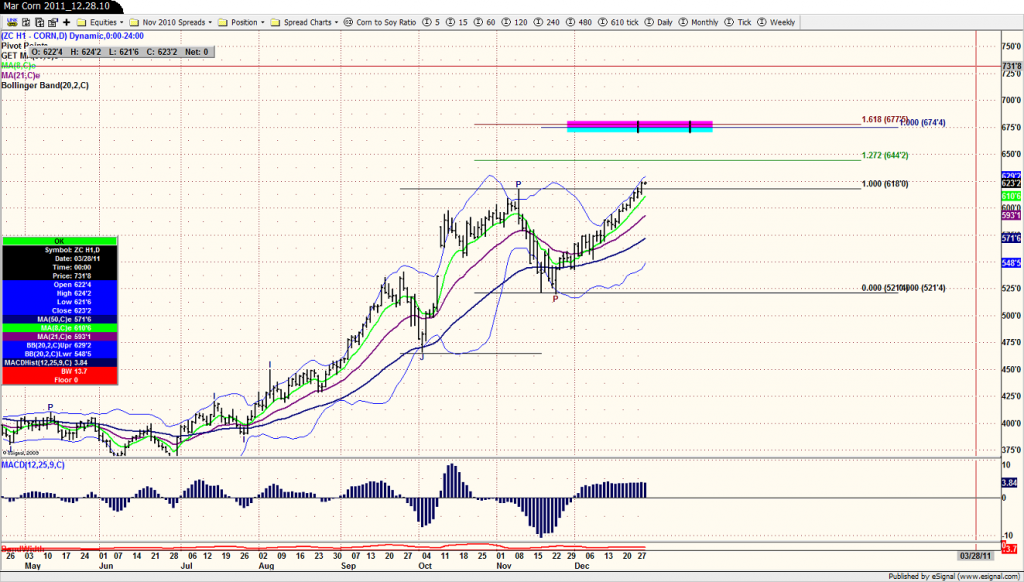This screenshot has width=1024, height=582.
Task: Click the second page layout toolbar icon
Action: (25, 22)
